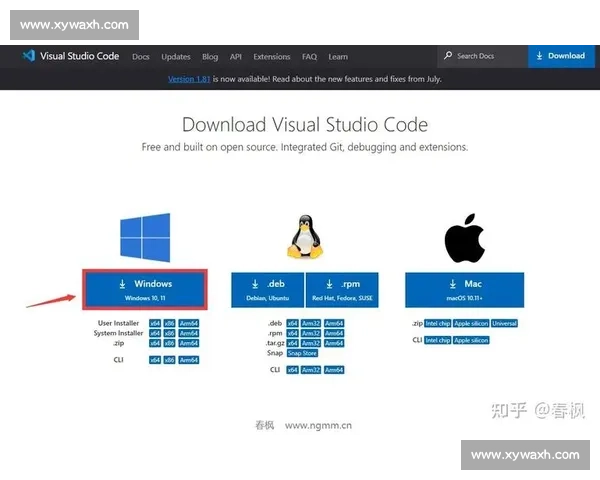Select Arm64 for Windows .zip
Image resolution: width=600 pixels, height=480 pixels.
[189, 343]
